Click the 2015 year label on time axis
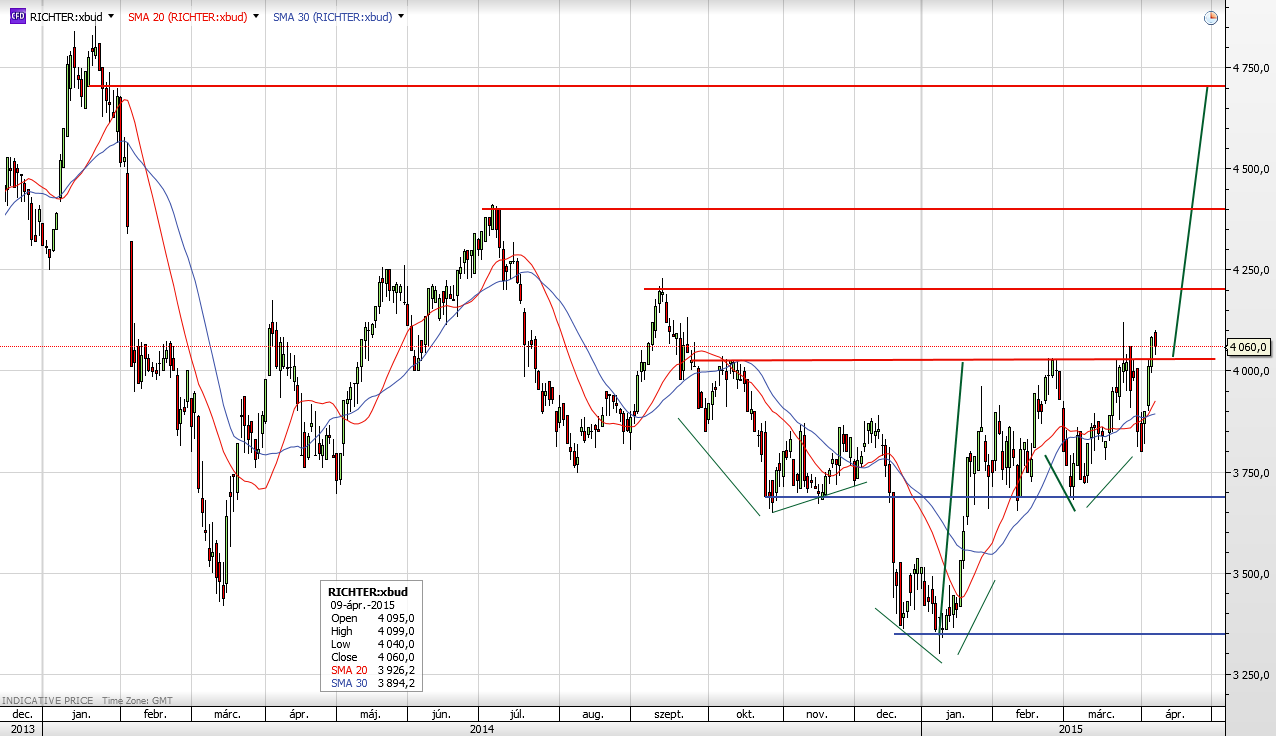 pyautogui.click(x=1073, y=729)
